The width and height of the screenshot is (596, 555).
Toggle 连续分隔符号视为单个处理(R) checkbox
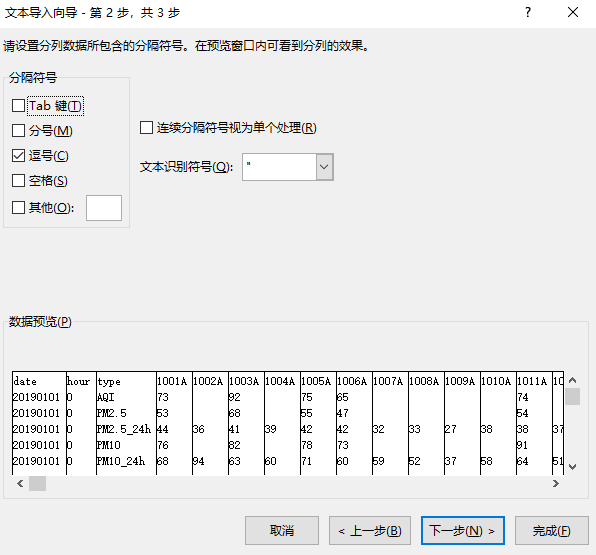tap(146, 128)
